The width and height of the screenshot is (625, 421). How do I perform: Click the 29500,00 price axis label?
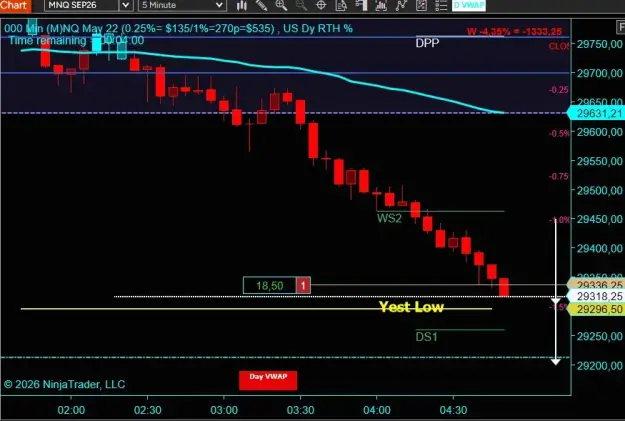(599, 190)
